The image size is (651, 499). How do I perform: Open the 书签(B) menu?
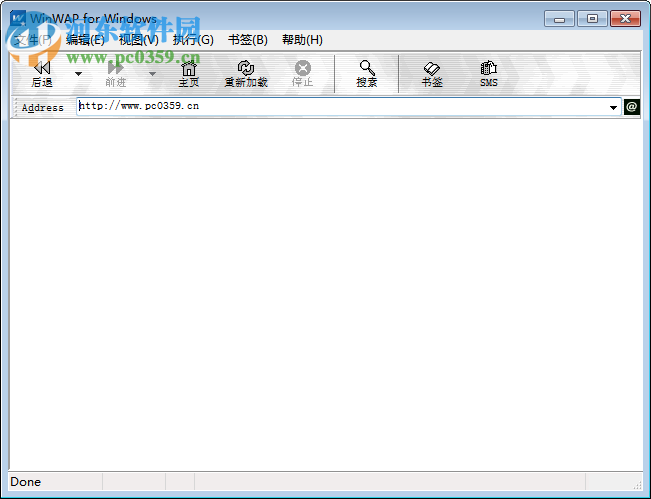[x=248, y=40]
